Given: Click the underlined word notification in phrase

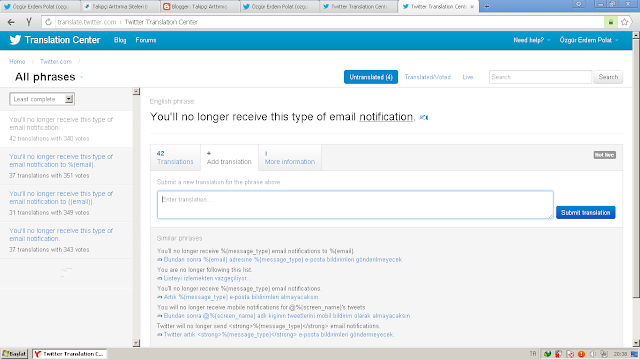Looking at the screenshot, I should pyautogui.click(x=386, y=117).
